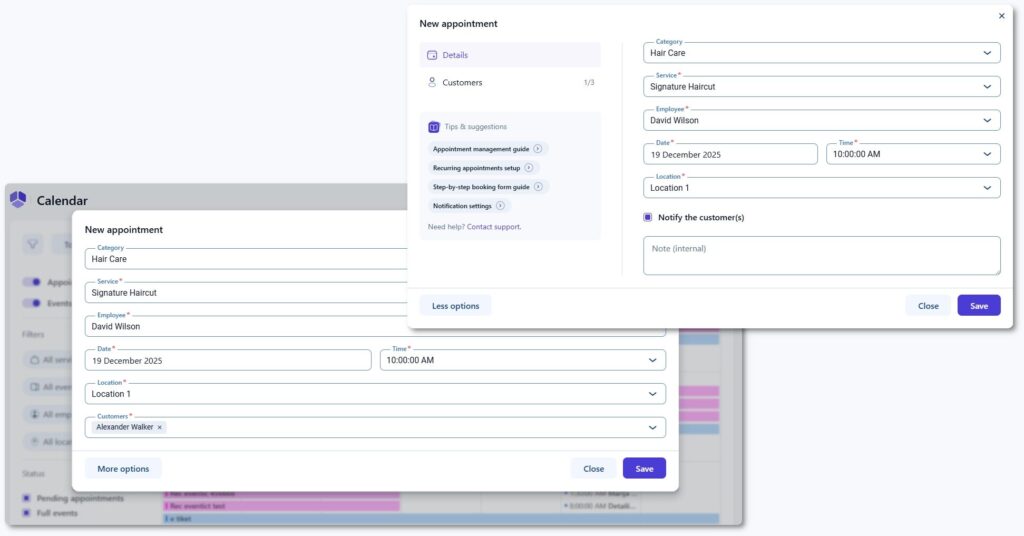Image resolution: width=1024 pixels, height=536 pixels.
Task: Toggle the Full events status checkbox
Action: coord(27,513)
